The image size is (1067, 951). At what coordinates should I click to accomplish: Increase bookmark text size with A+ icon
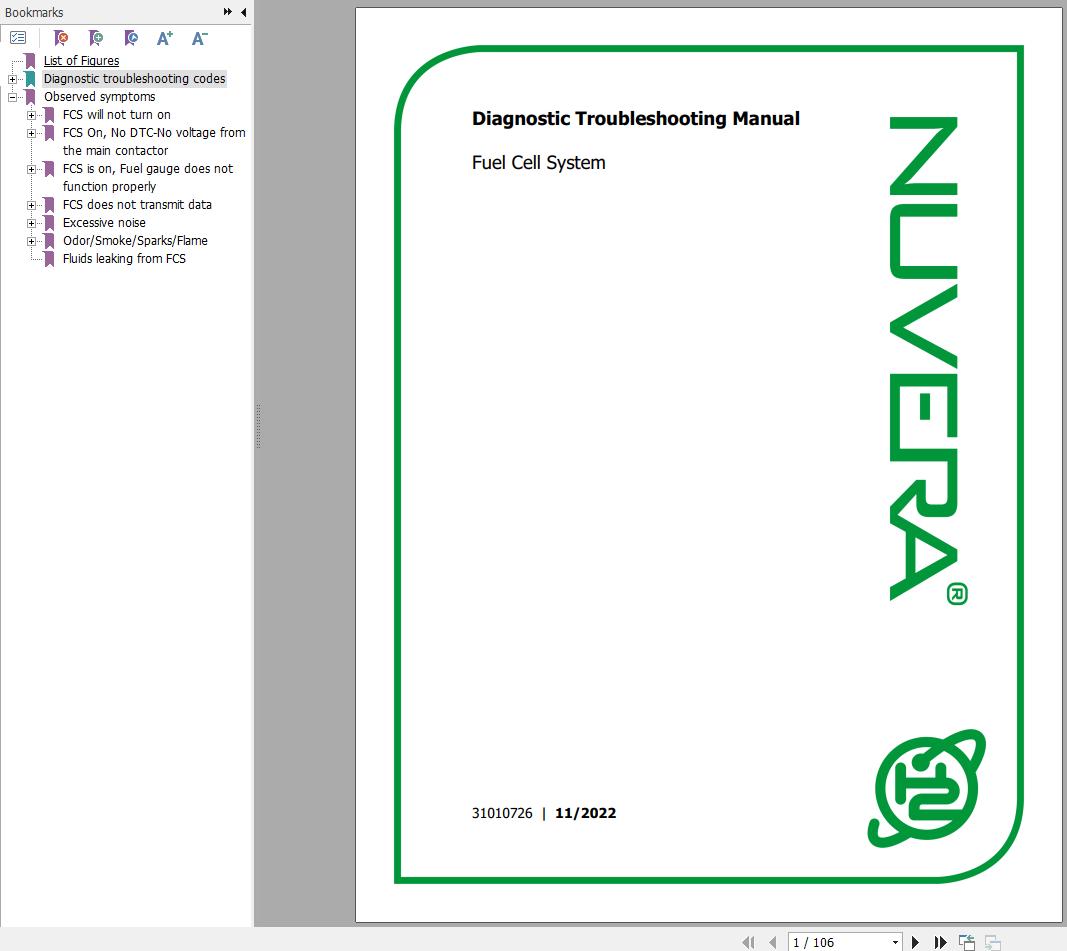[165, 37]
